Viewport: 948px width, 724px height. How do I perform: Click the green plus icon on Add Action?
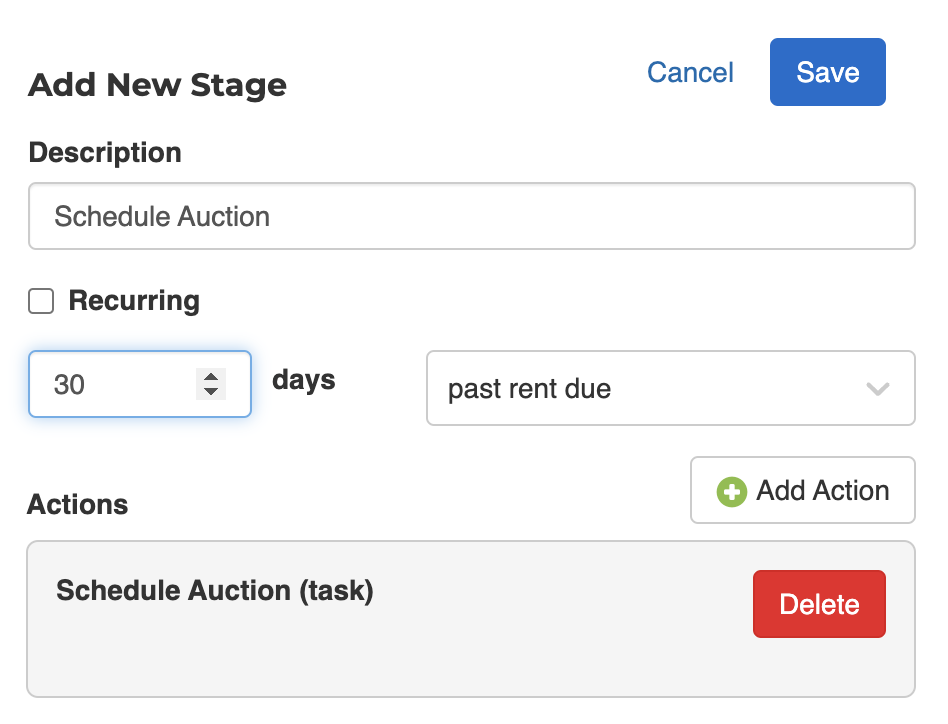pyautogui.click(x=731, y=491)
